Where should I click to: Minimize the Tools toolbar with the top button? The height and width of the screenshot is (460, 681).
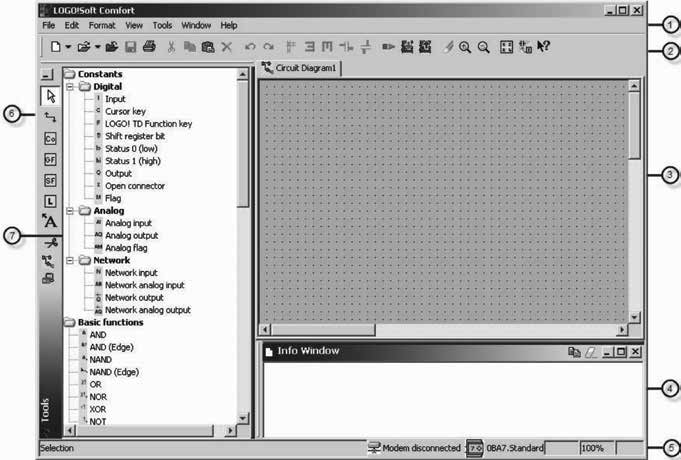[x=47, y=75]
